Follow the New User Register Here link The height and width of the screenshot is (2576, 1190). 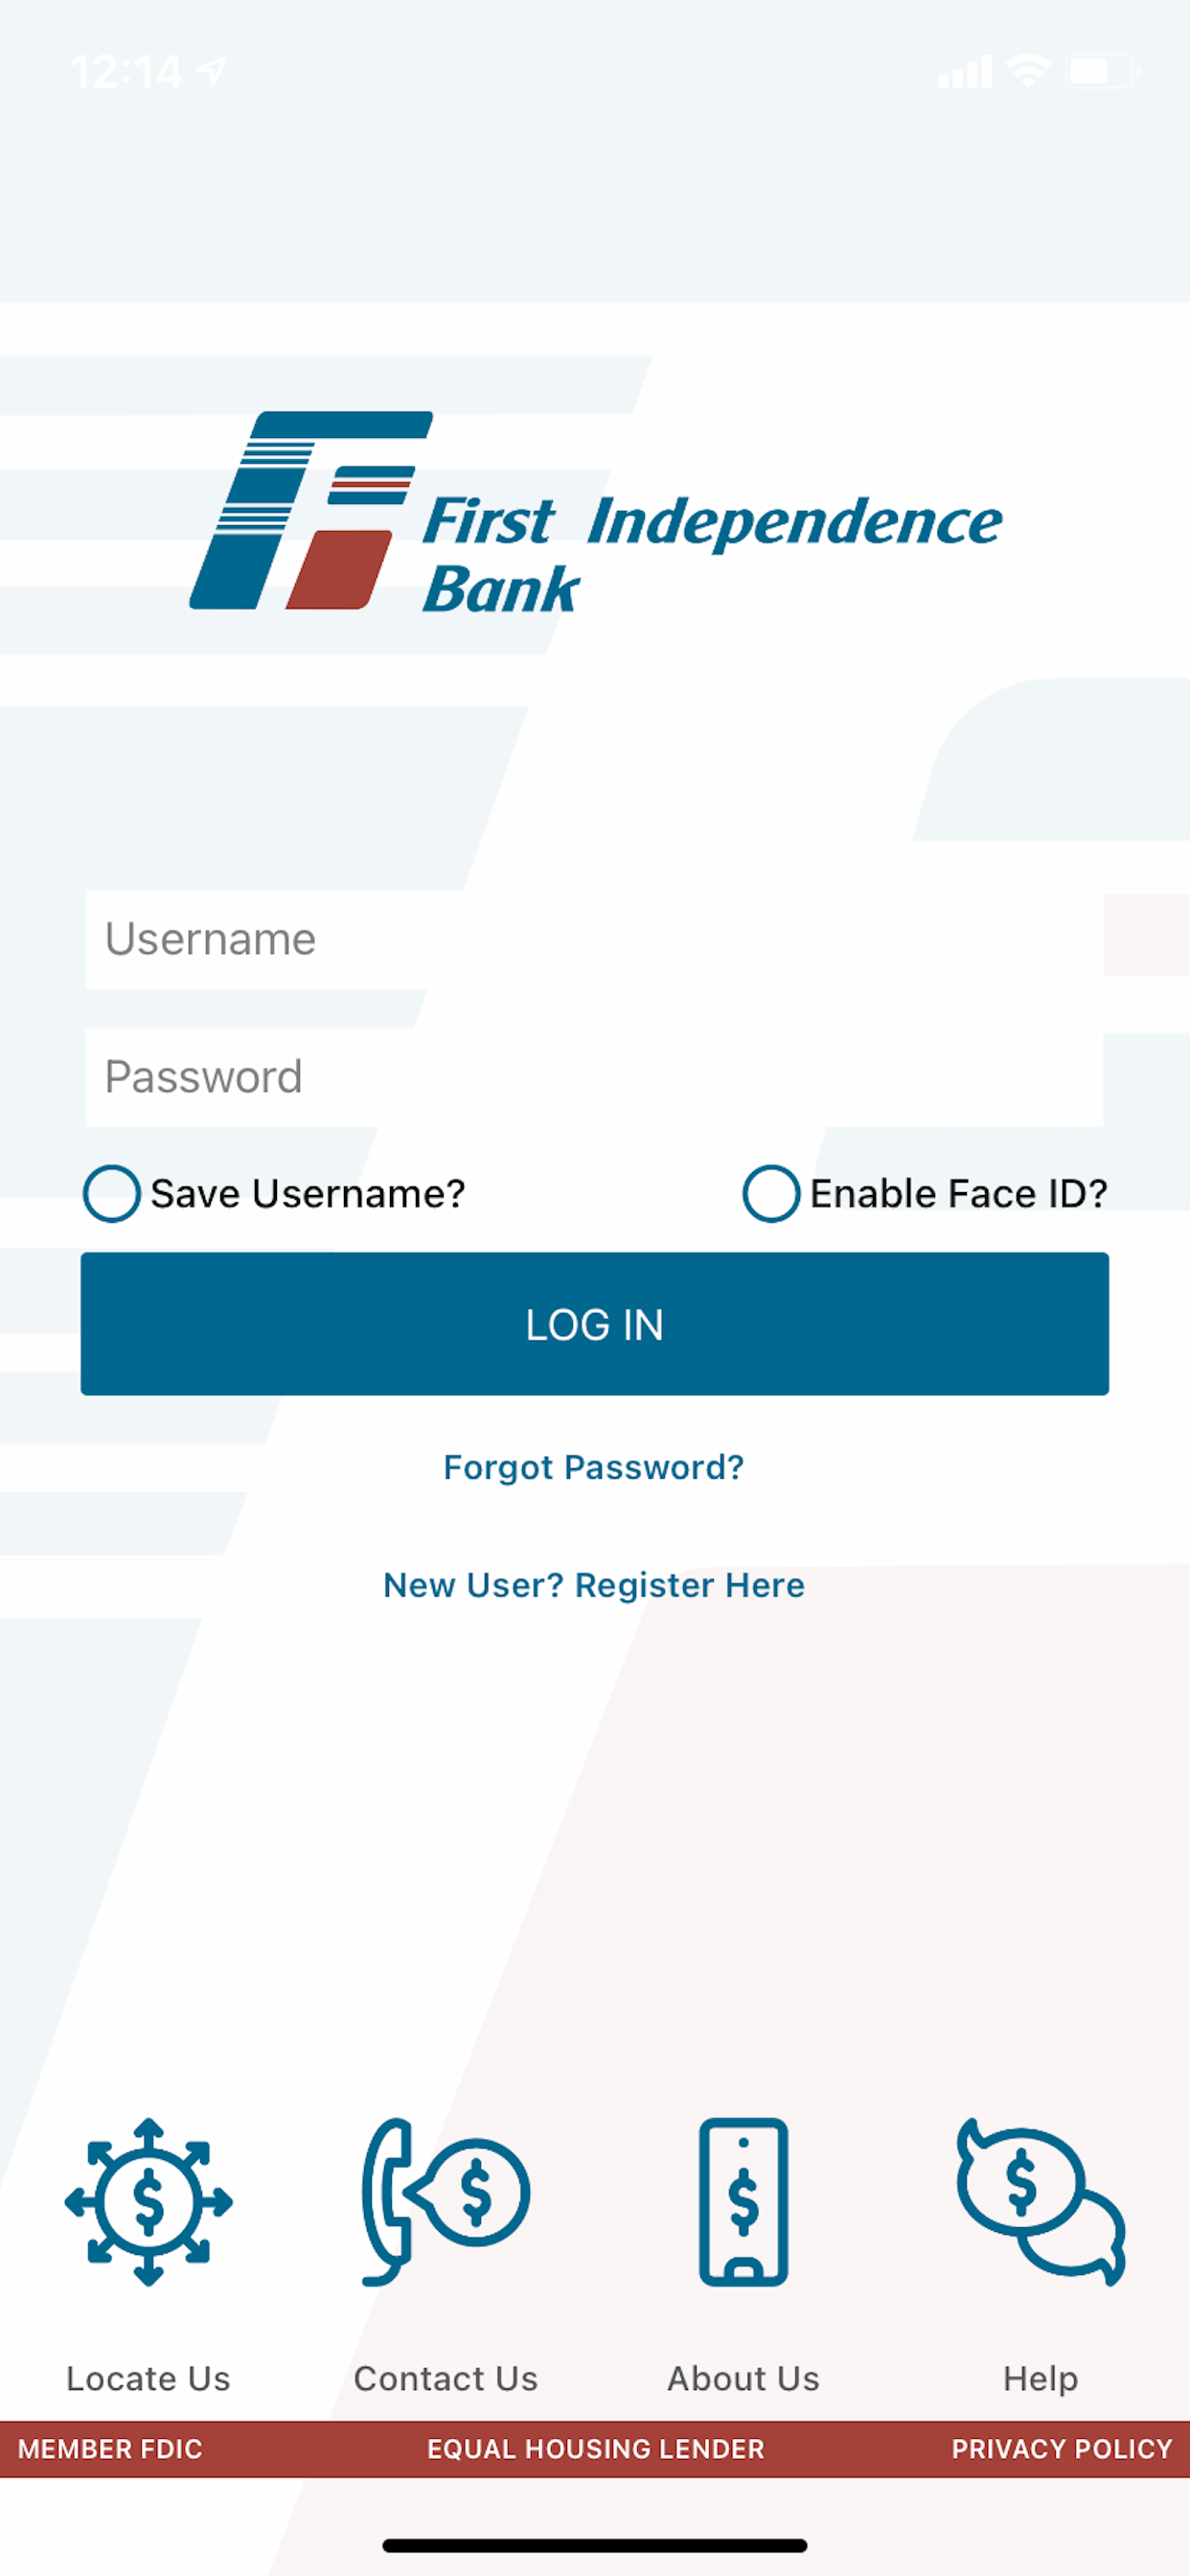click(594, 1585)
